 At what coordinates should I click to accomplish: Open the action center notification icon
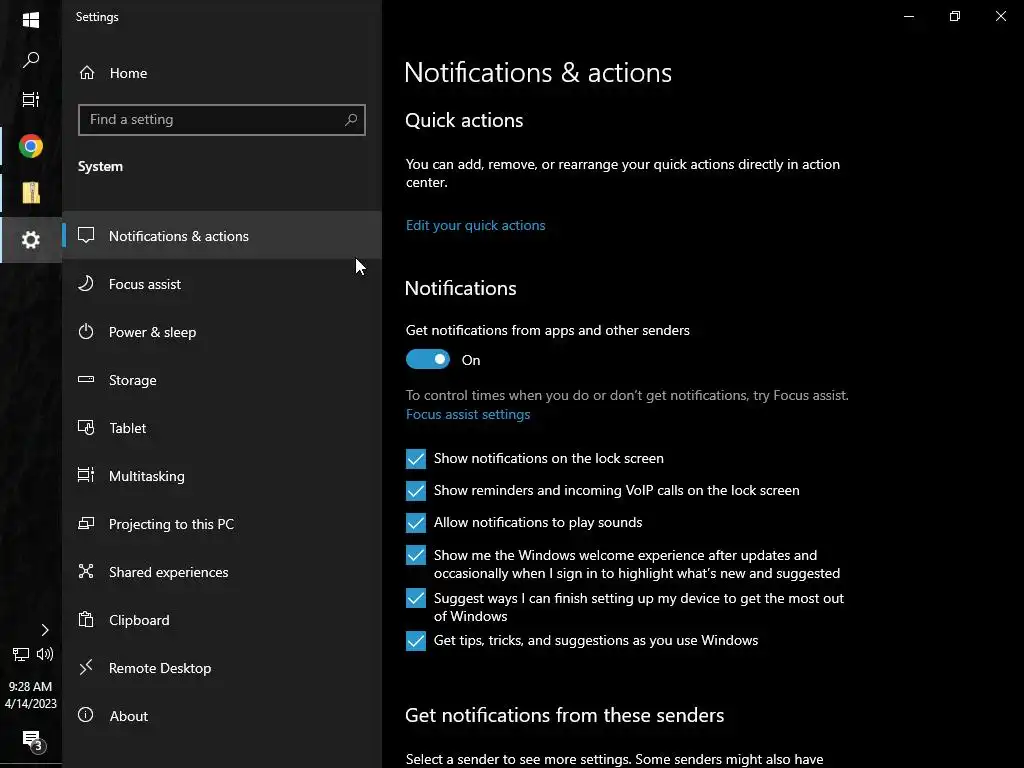pyautogui.click(x=31, y=740)
